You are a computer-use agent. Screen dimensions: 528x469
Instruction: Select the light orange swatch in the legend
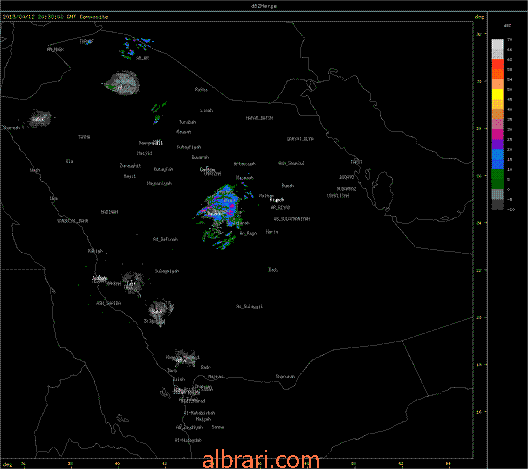tap(498, 84)
